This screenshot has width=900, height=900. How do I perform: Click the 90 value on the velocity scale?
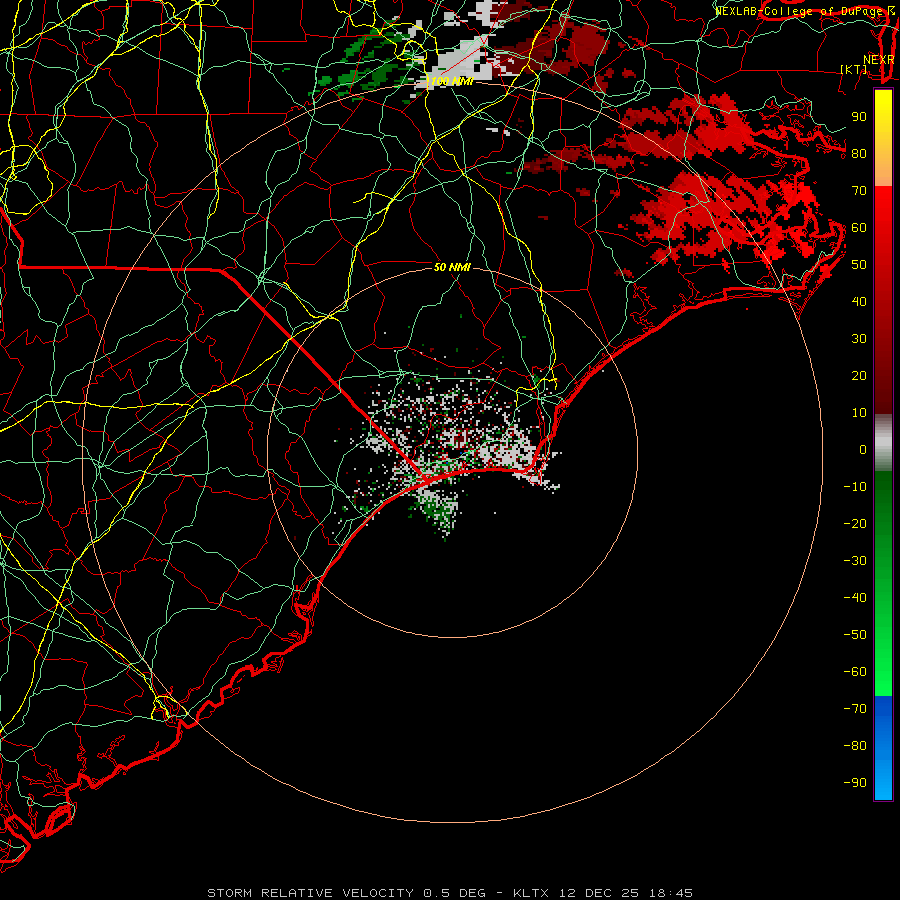(x=859, y=117)
